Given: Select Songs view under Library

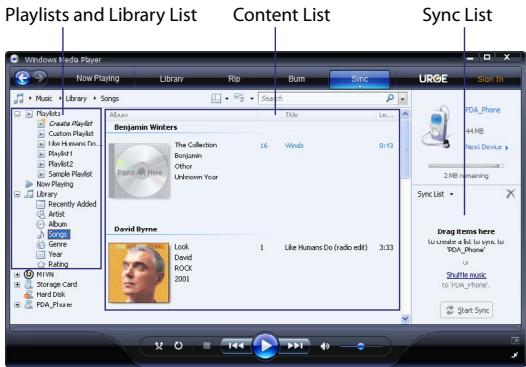Looking at the screenshot, I should 59,234.
